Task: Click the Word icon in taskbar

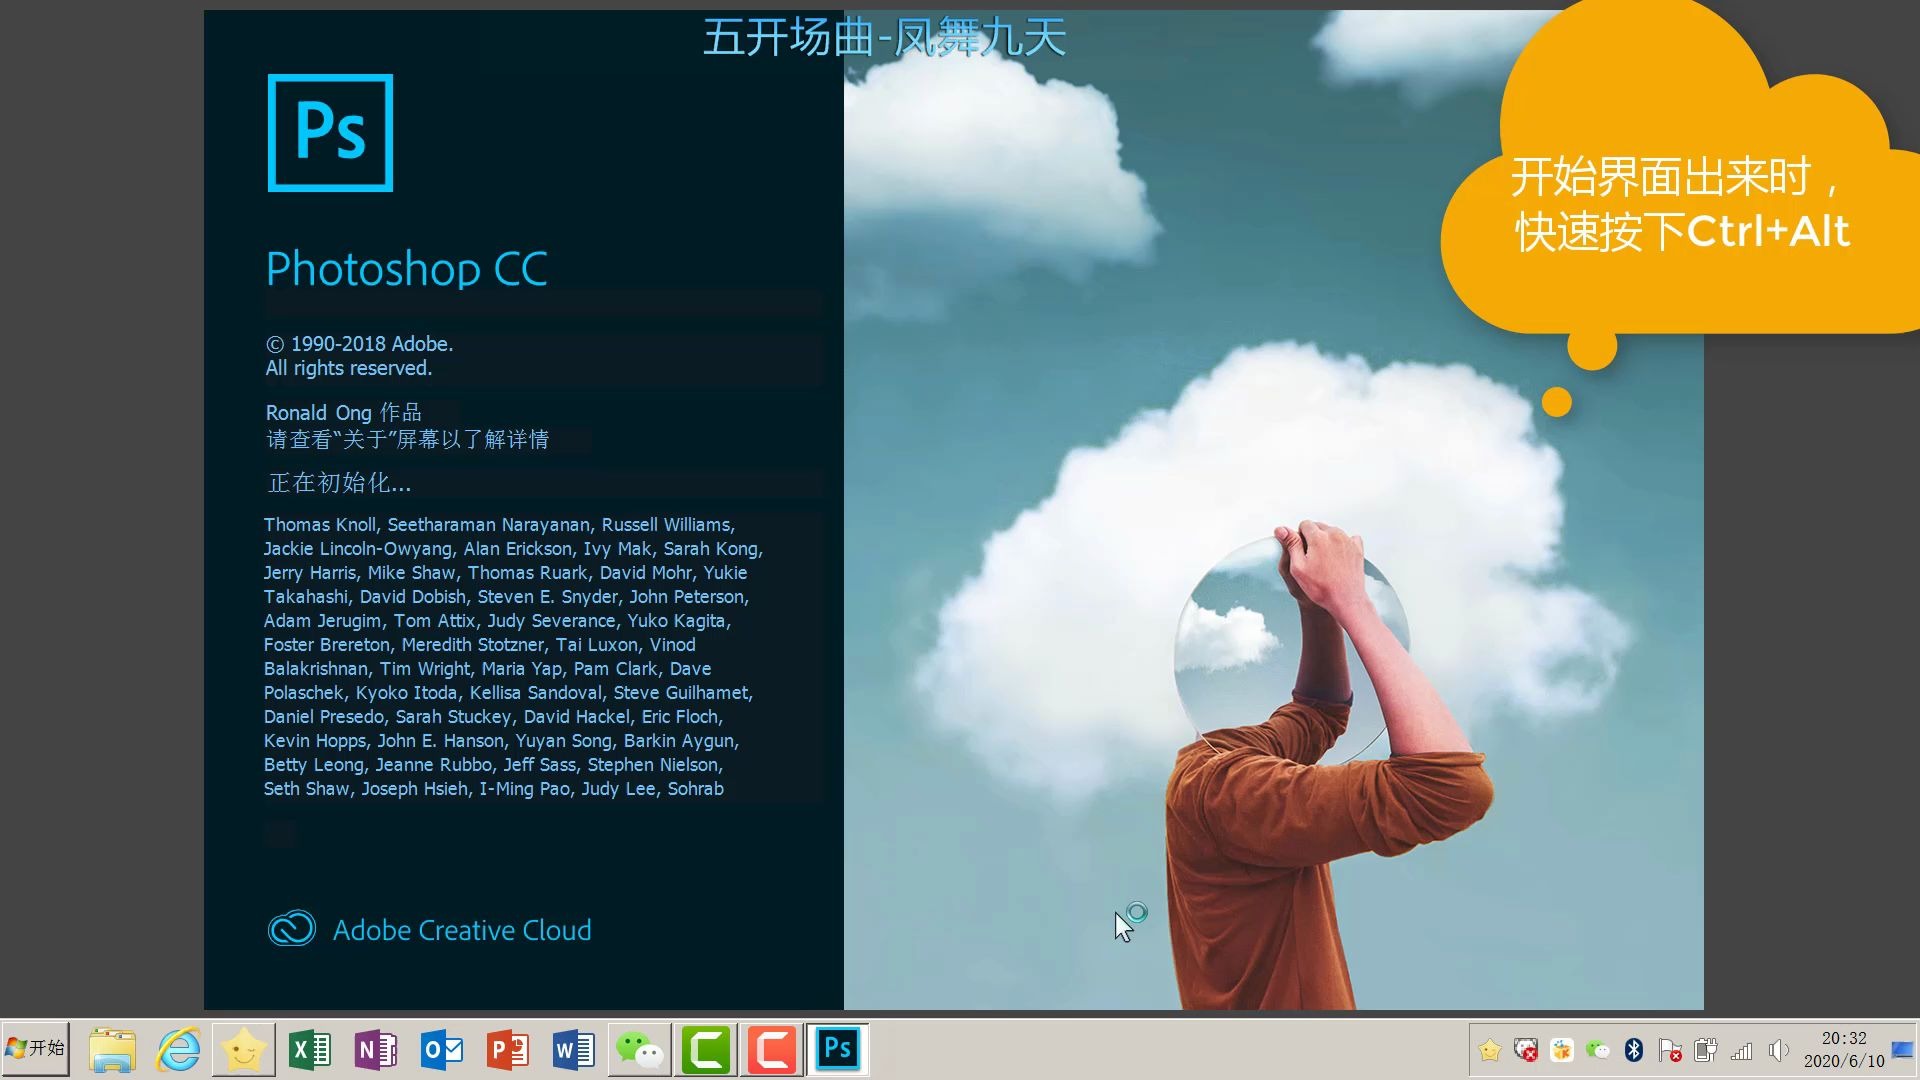Action: coord(574,1048)
